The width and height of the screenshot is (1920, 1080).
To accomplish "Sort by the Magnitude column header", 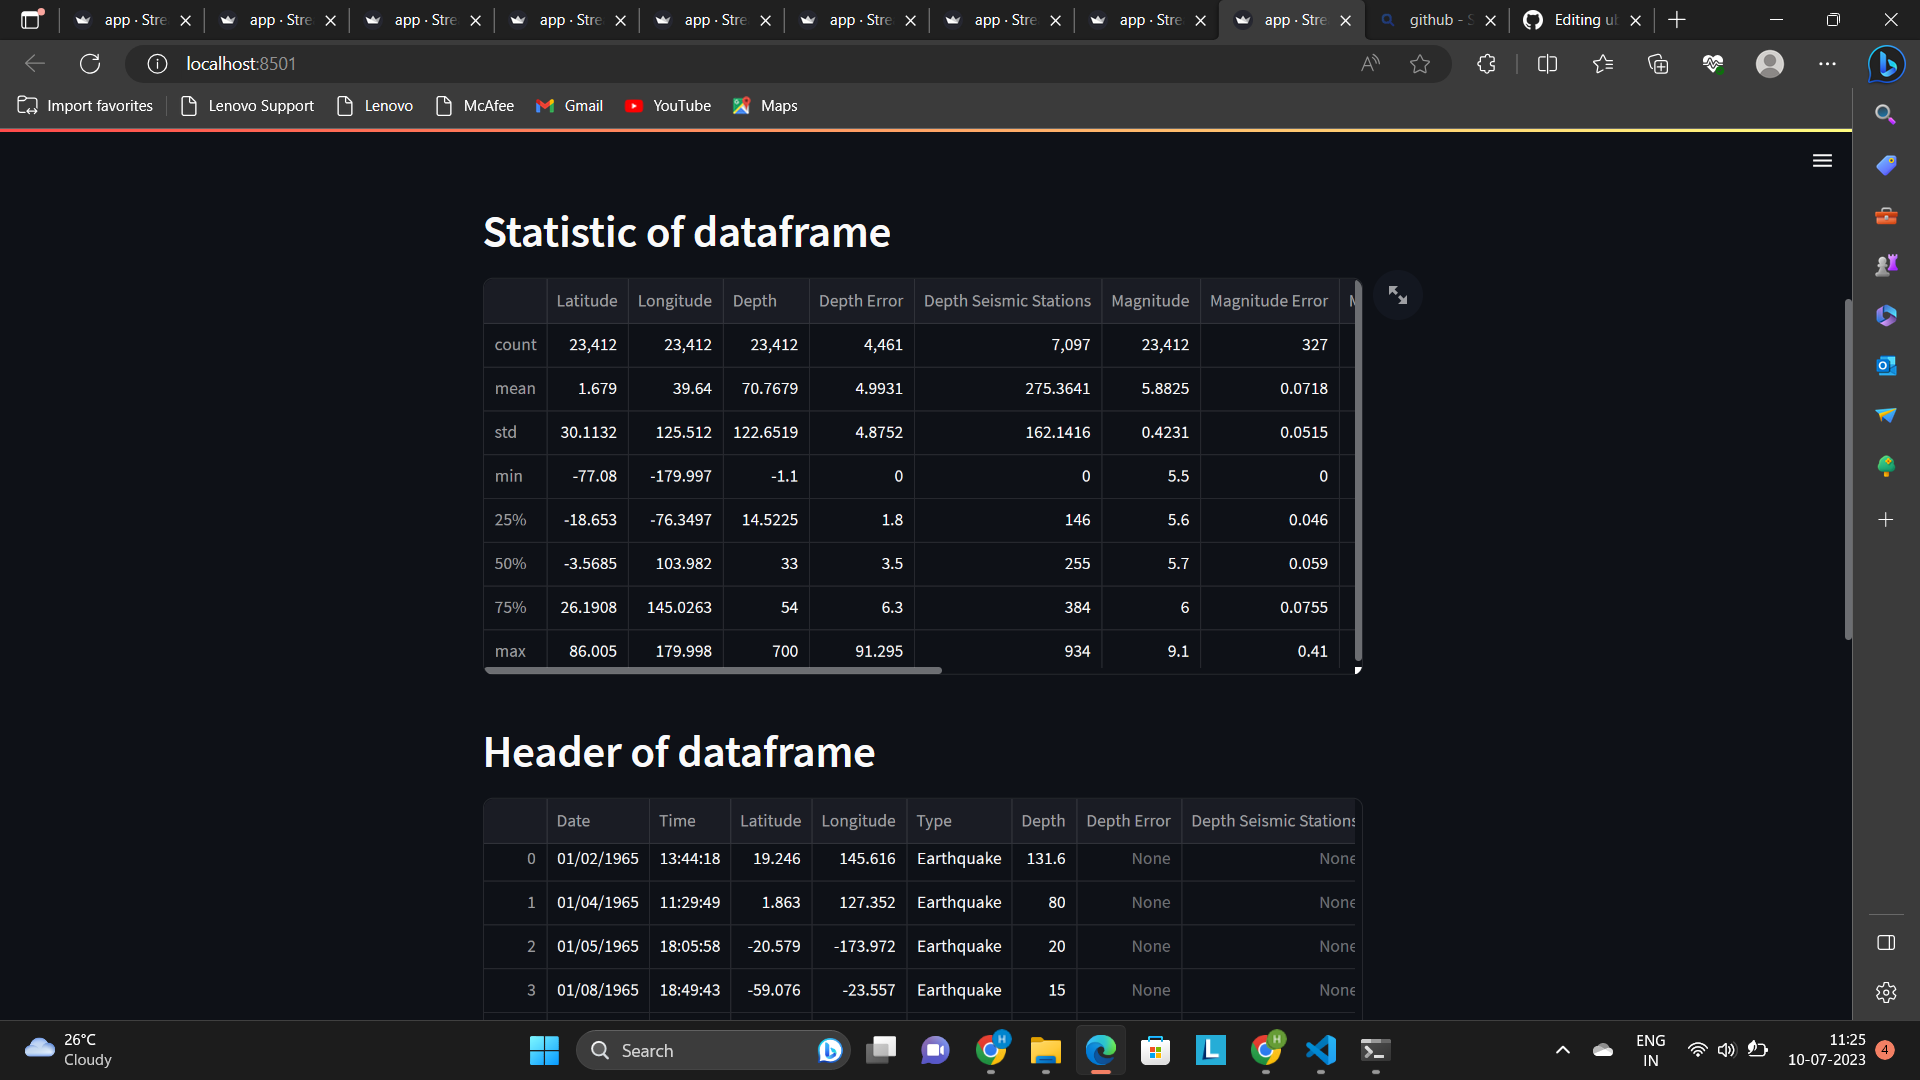I will 1149,301.
